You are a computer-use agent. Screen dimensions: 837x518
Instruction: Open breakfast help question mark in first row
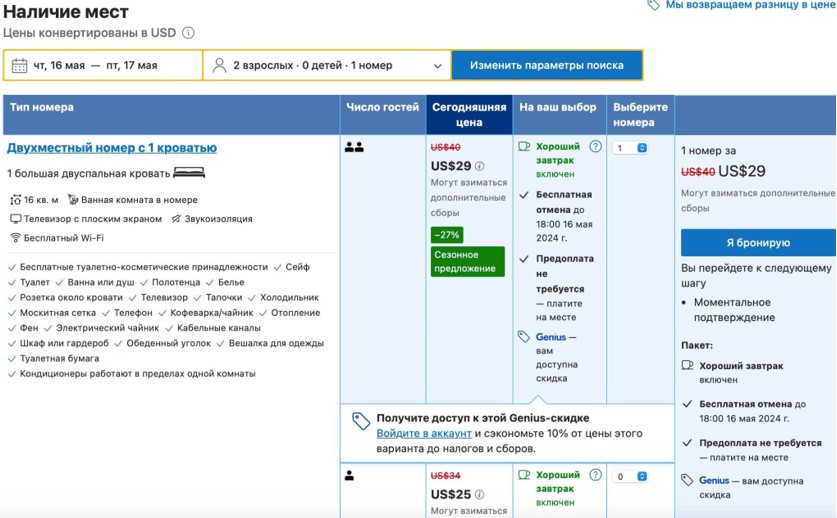point(596,147)
